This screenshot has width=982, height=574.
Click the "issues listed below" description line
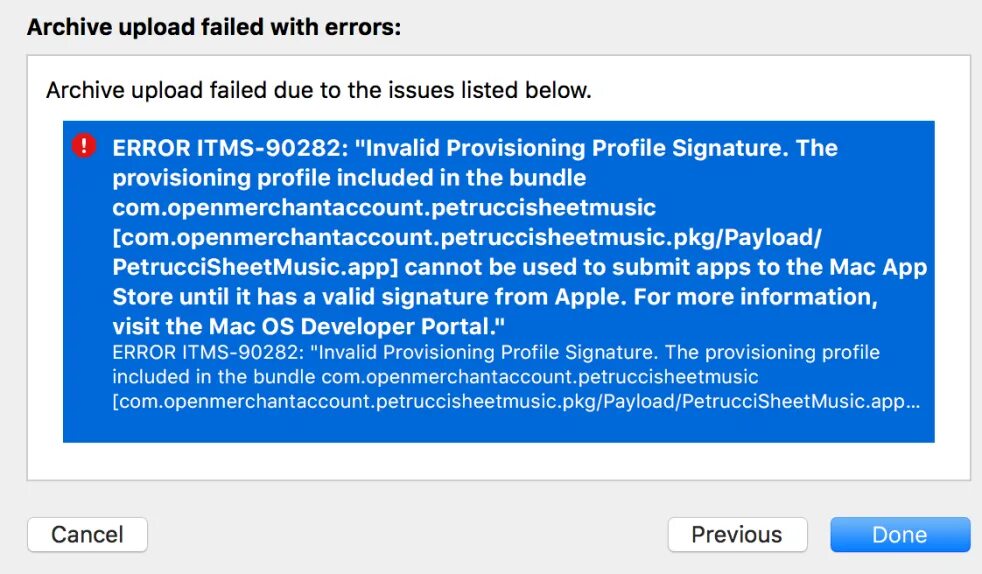[319, 91]
